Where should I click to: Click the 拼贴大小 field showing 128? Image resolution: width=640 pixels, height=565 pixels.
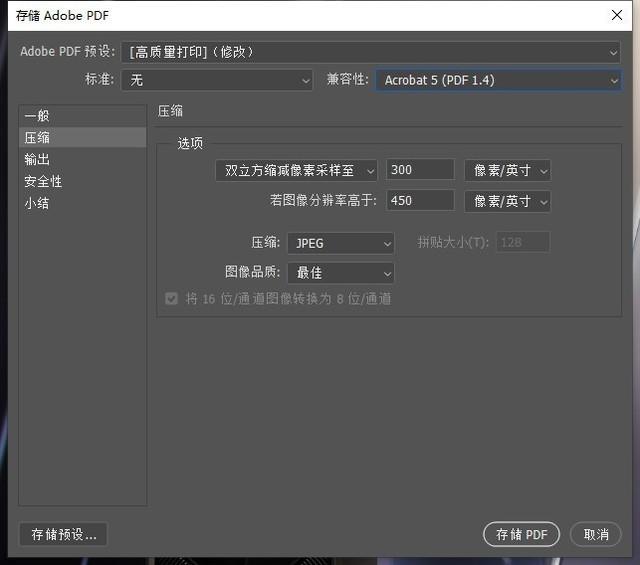[523, 242]
